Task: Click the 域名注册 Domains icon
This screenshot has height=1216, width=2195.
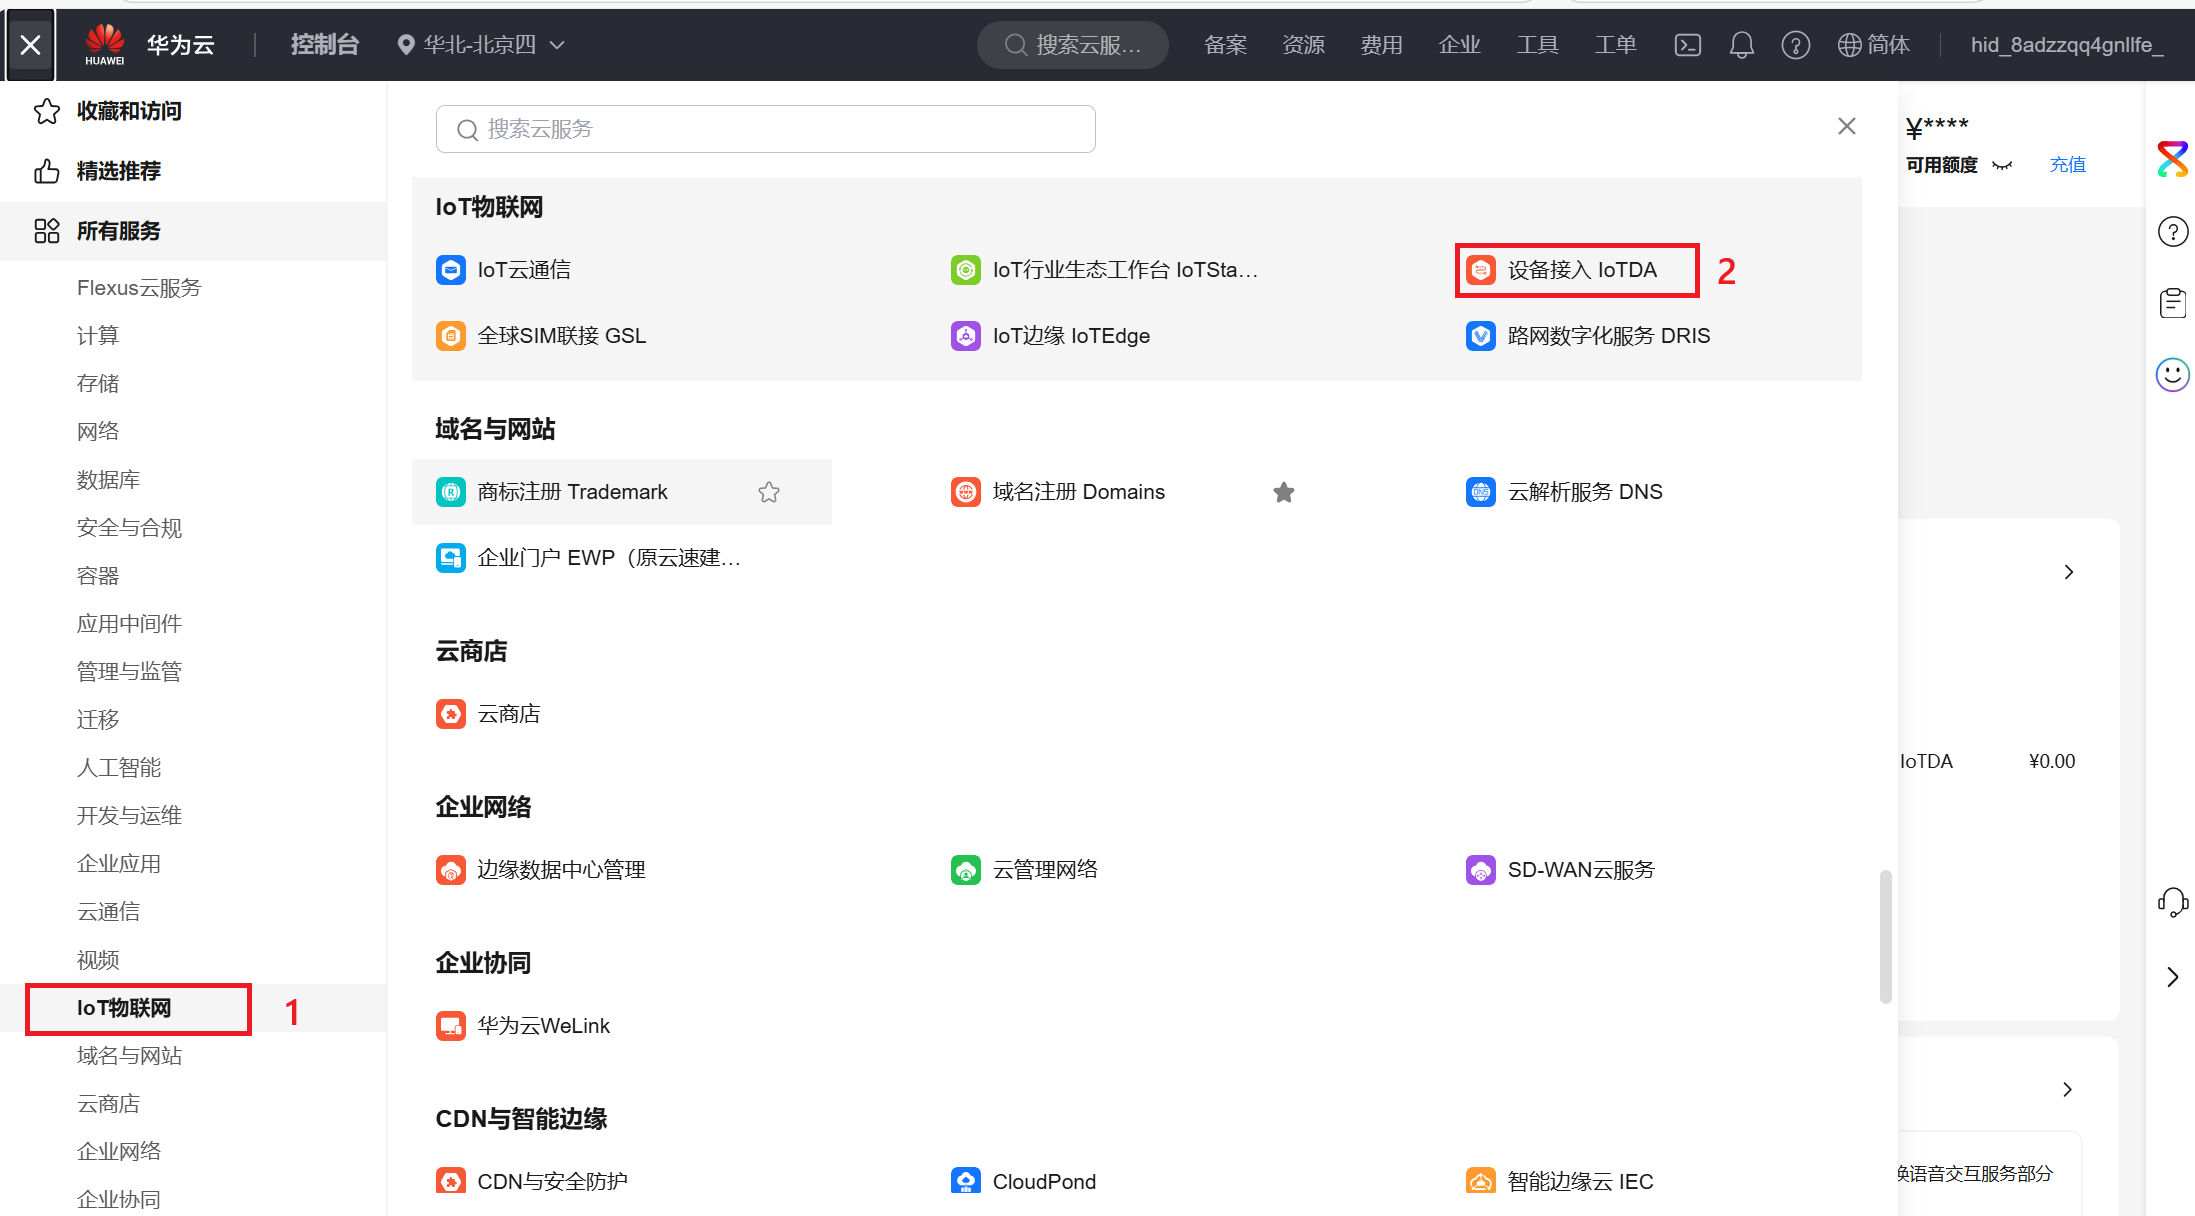Action: [966, 492]
